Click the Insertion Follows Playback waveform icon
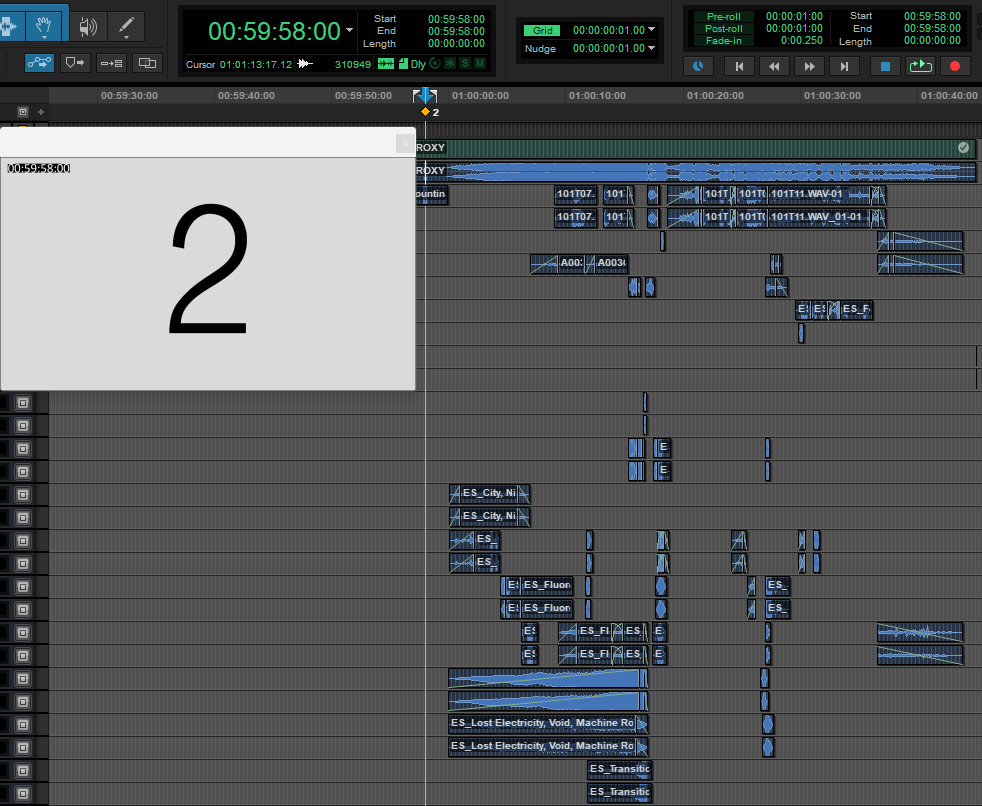This screenshot has width=982, height=806. click(387, 63)
